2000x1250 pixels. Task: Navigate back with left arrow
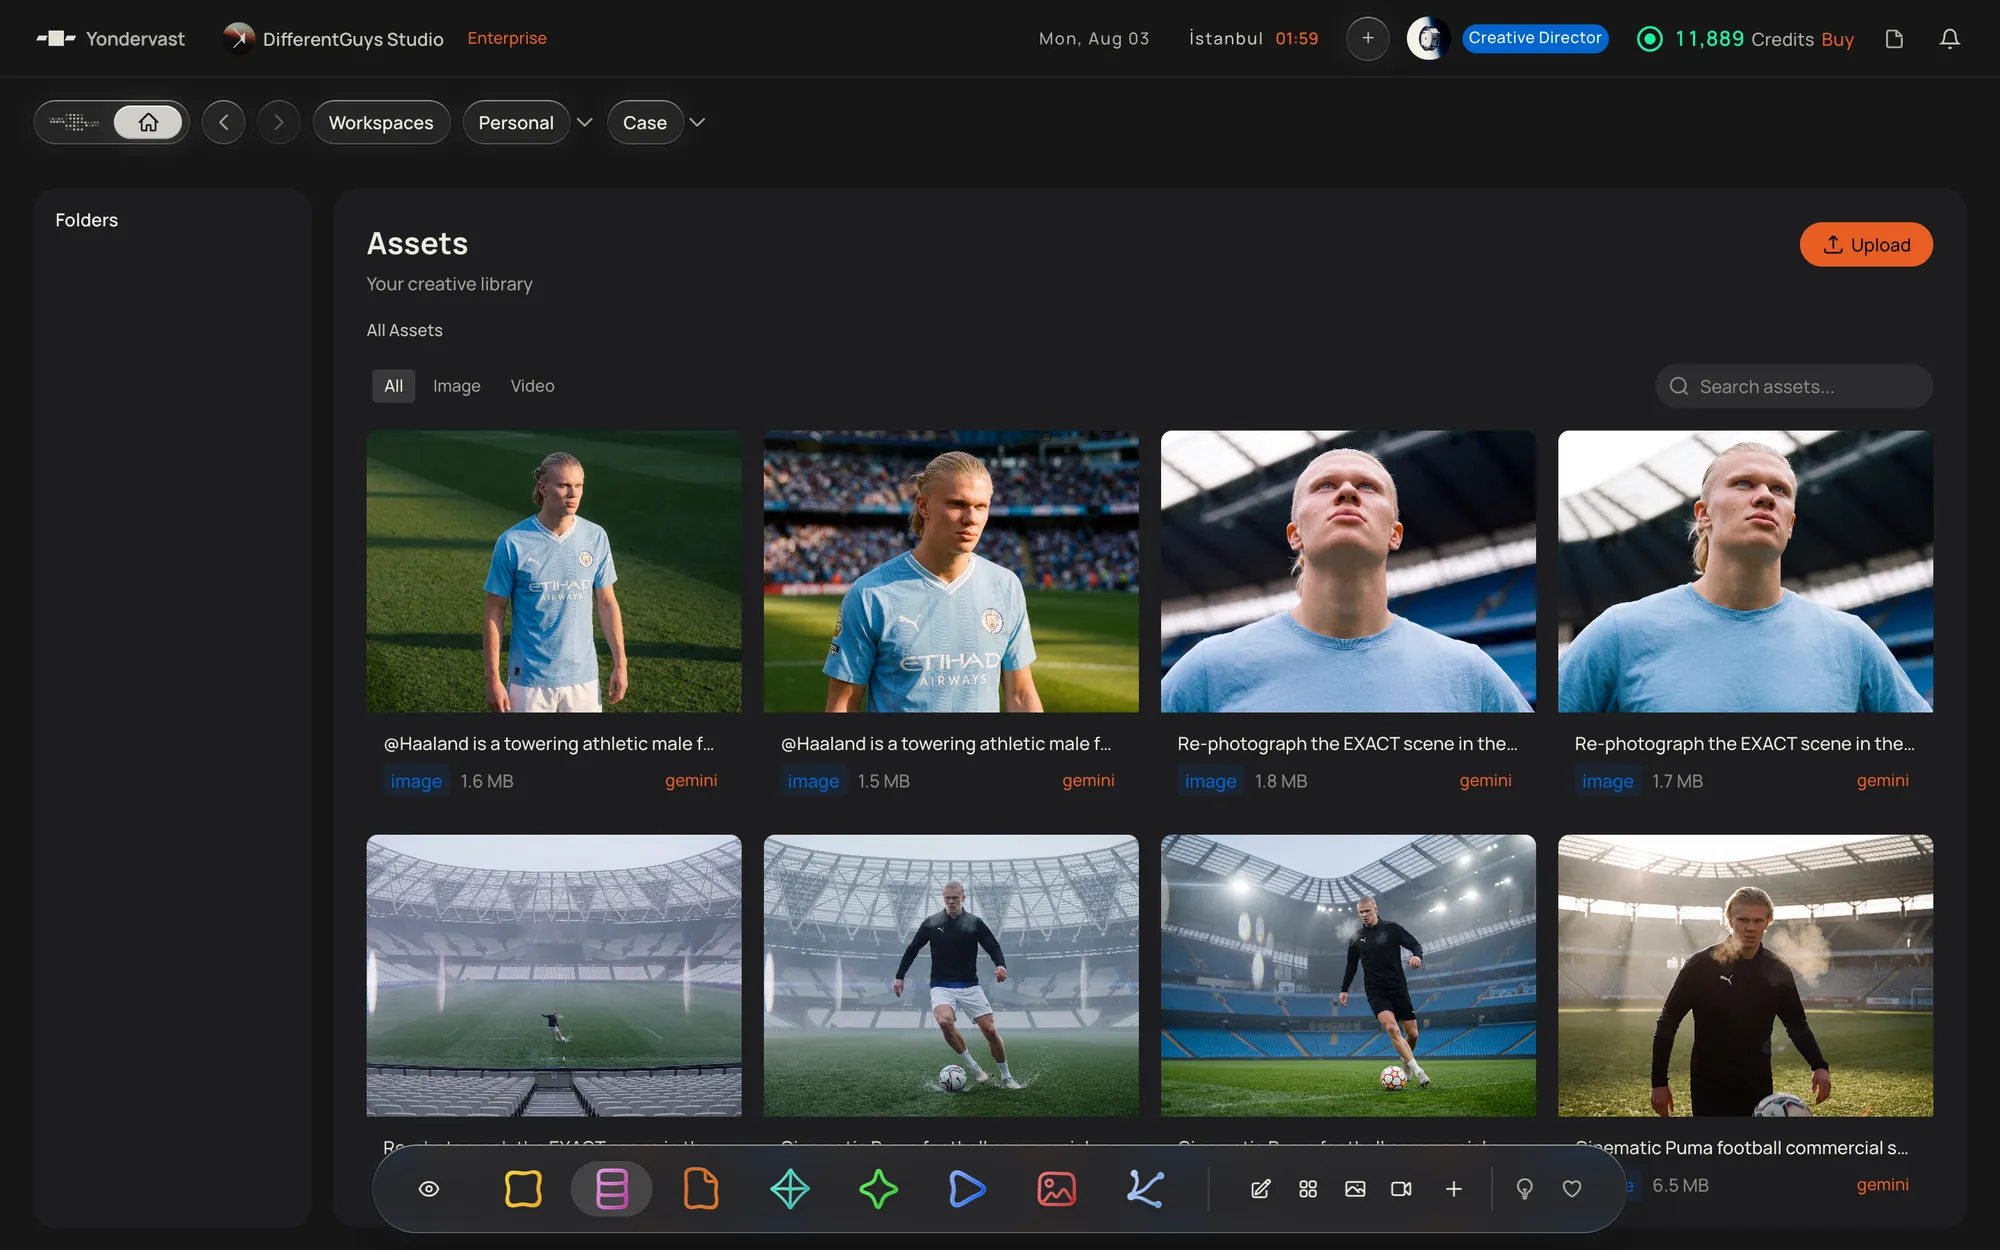click(x=224, y=122)
